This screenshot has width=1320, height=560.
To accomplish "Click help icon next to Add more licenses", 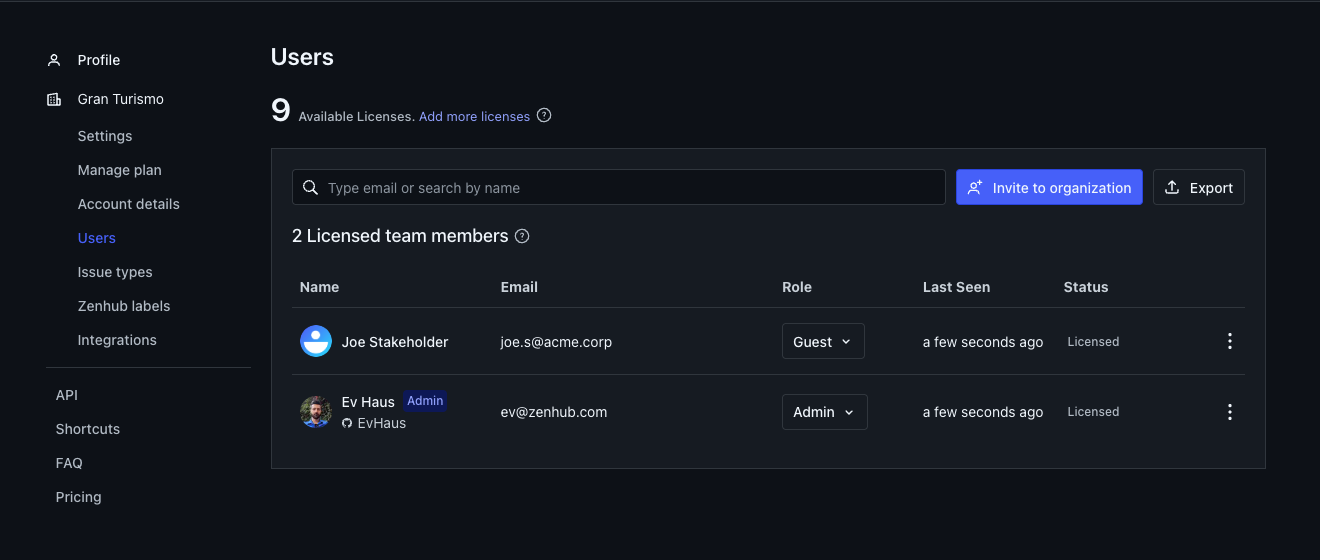I will coord(544,115).
